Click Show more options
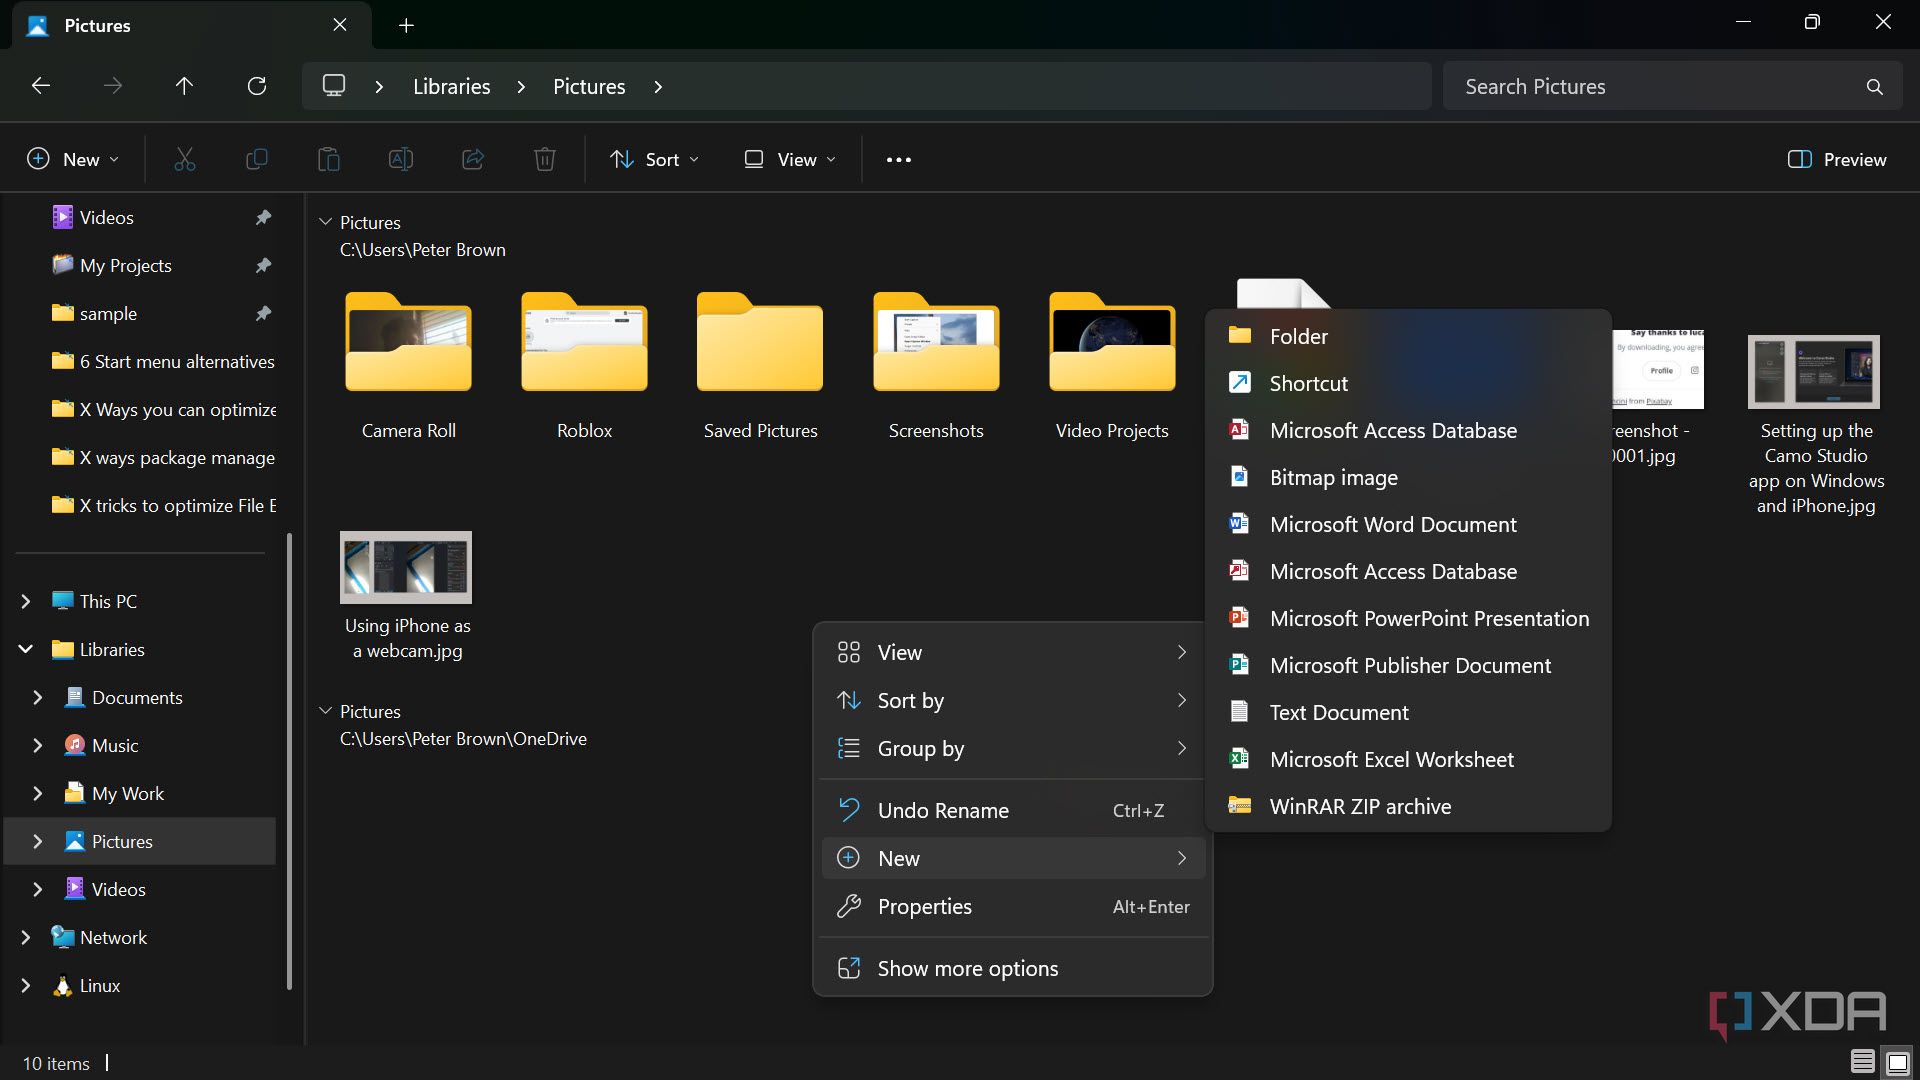Screen dimensions: 1920x1080 1013,968
